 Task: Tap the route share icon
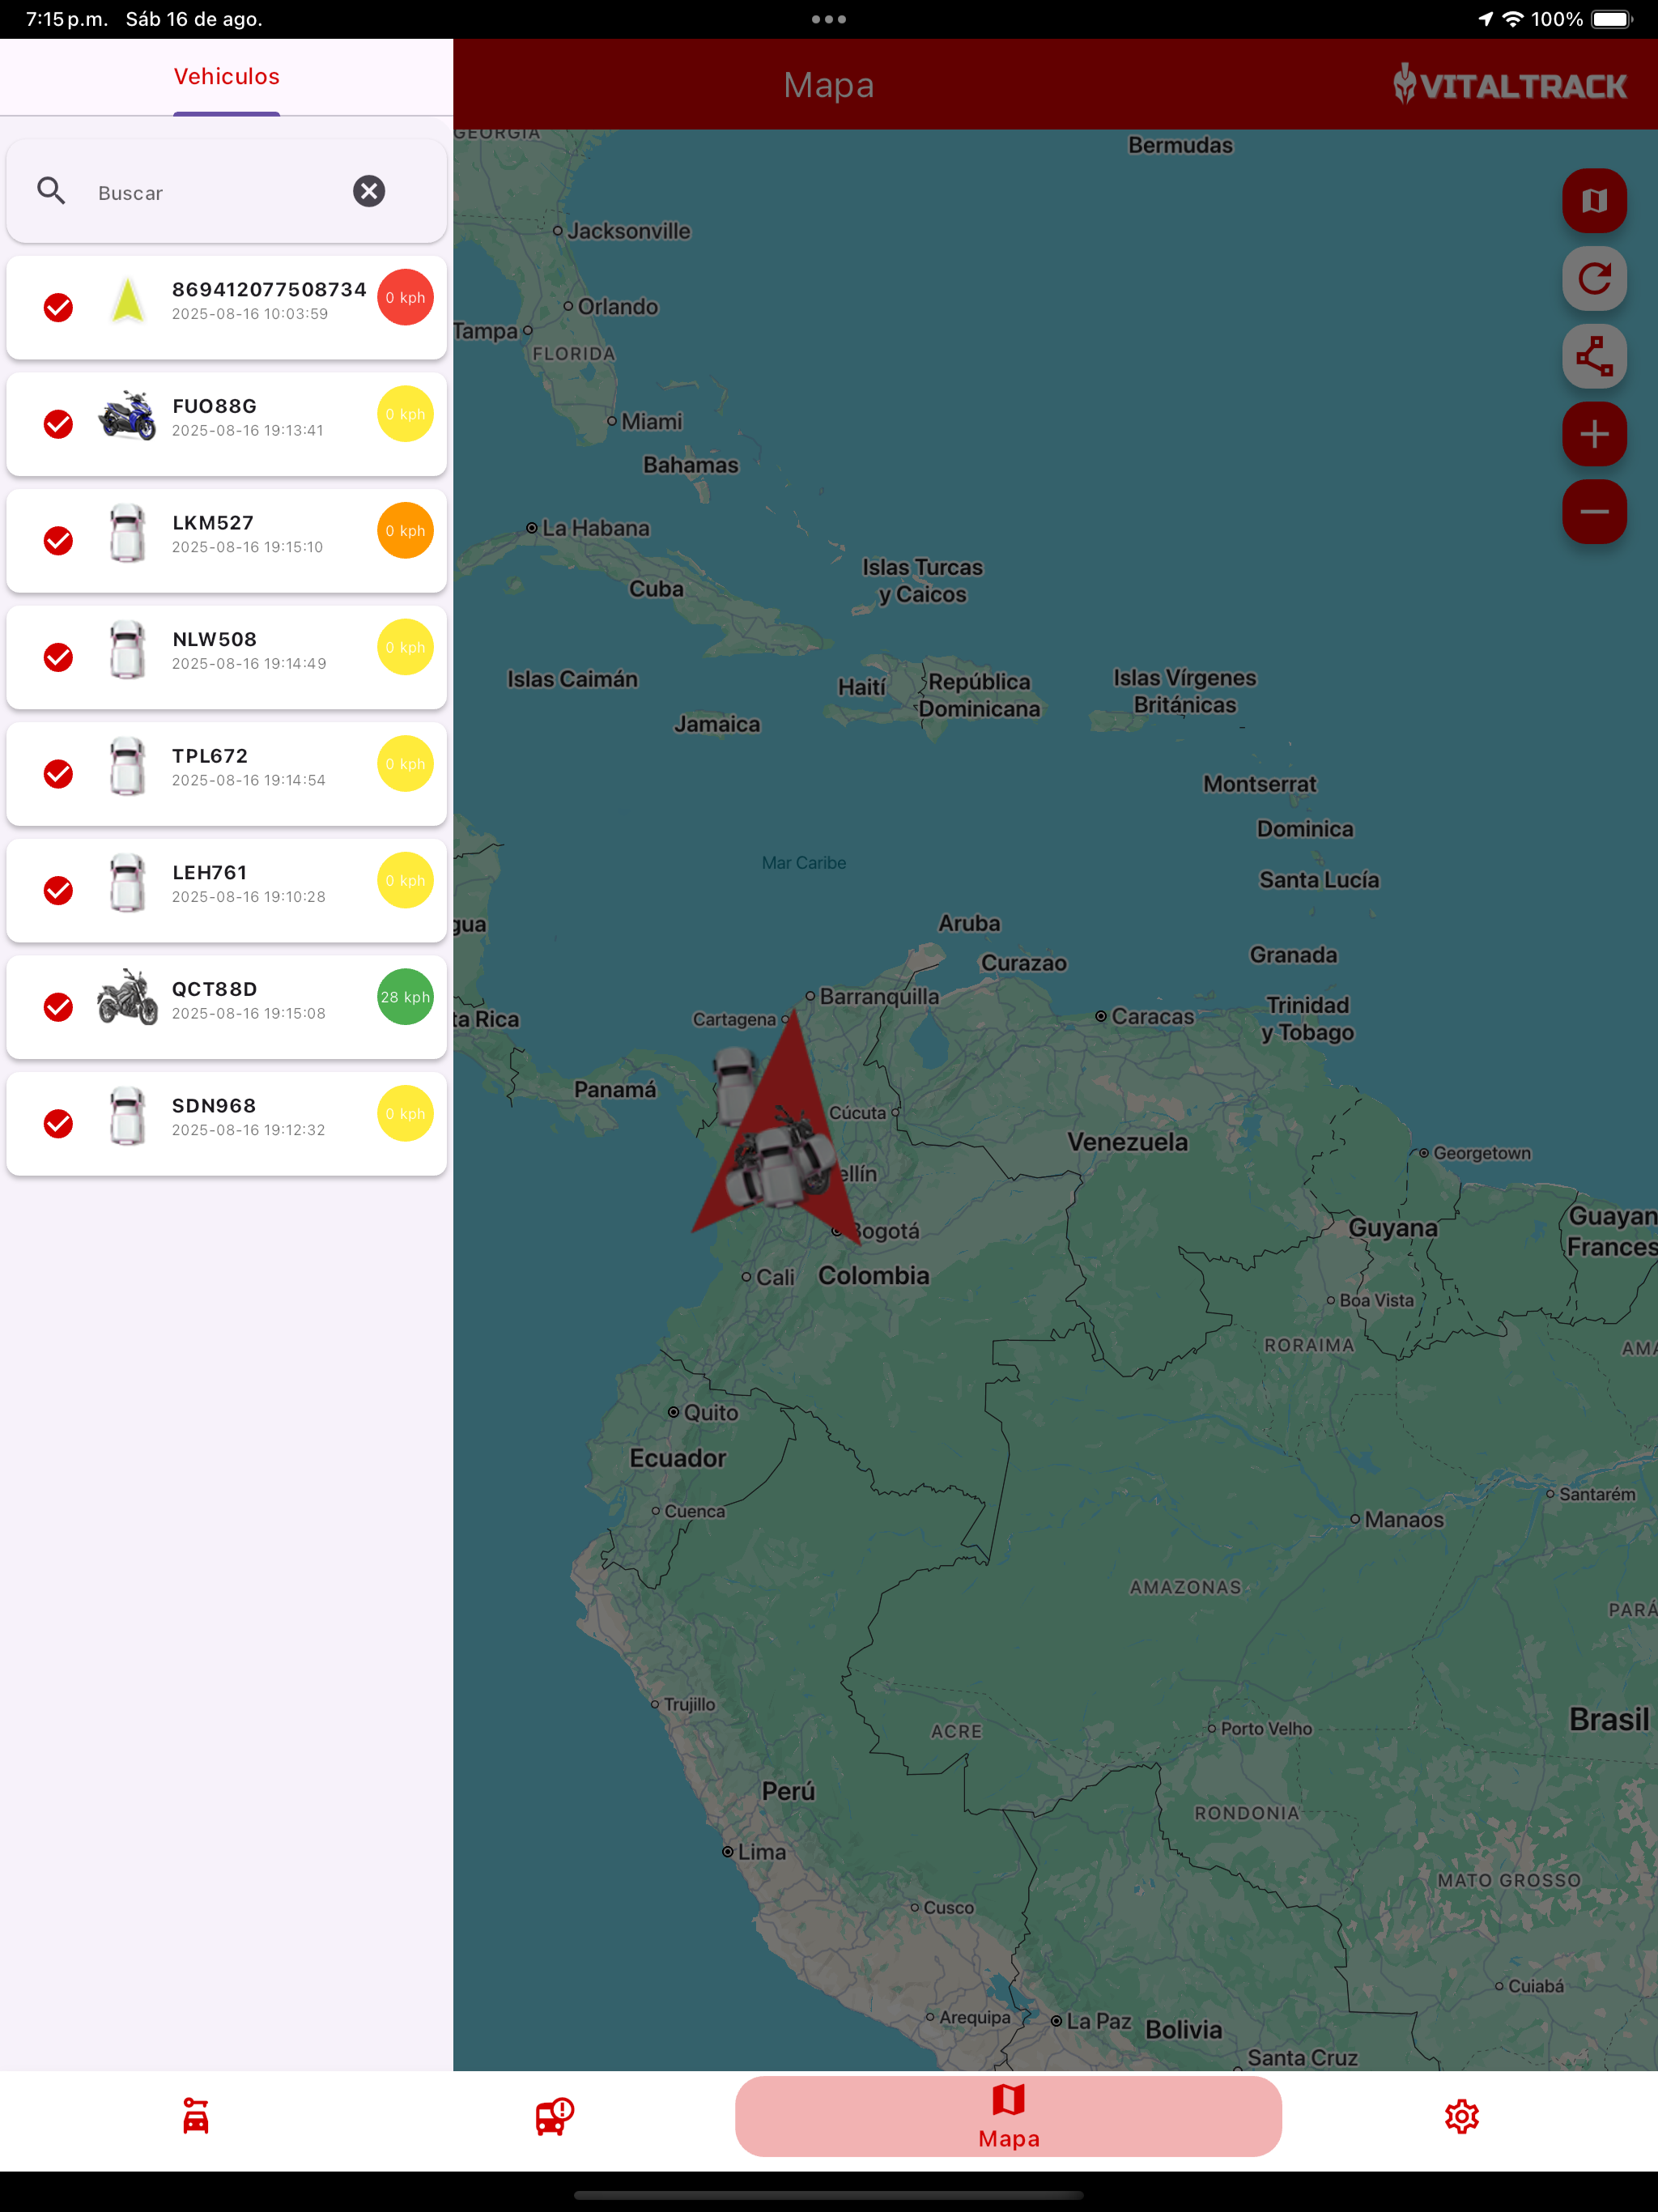click(1594, 356)
